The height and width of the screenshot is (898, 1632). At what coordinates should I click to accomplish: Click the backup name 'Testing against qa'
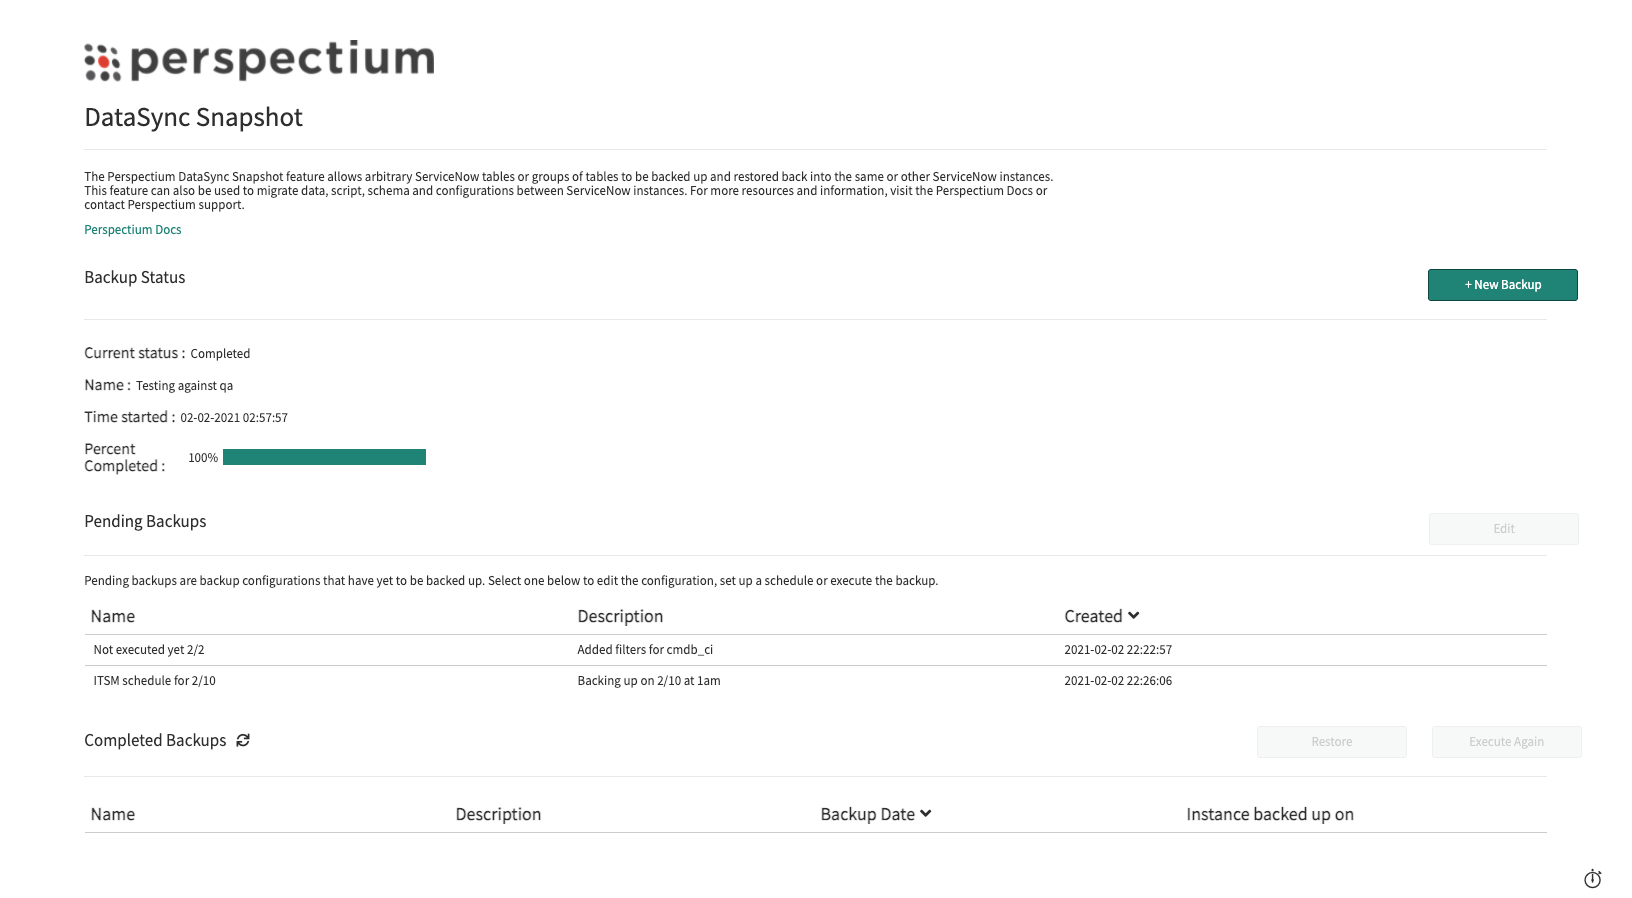184,386
